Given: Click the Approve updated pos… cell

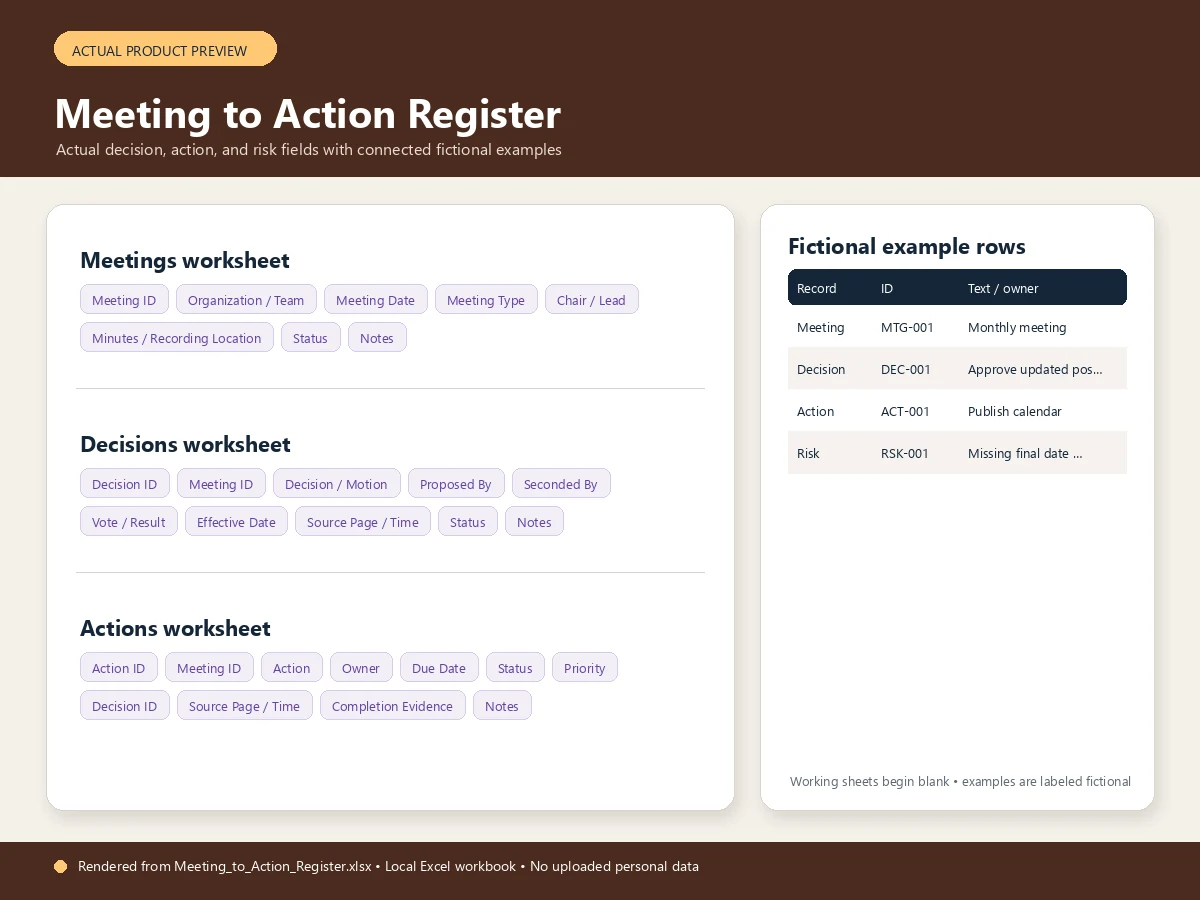Looking at the screenshot, I should (x=1035, y=369).
